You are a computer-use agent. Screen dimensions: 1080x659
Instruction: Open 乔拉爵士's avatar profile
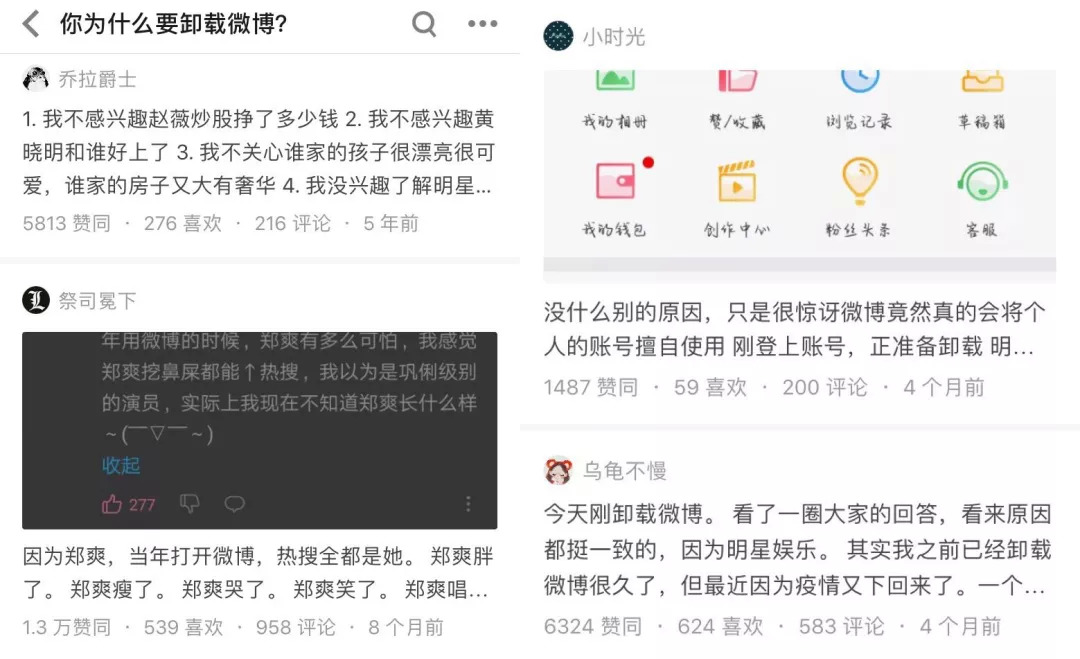[36, 79]
